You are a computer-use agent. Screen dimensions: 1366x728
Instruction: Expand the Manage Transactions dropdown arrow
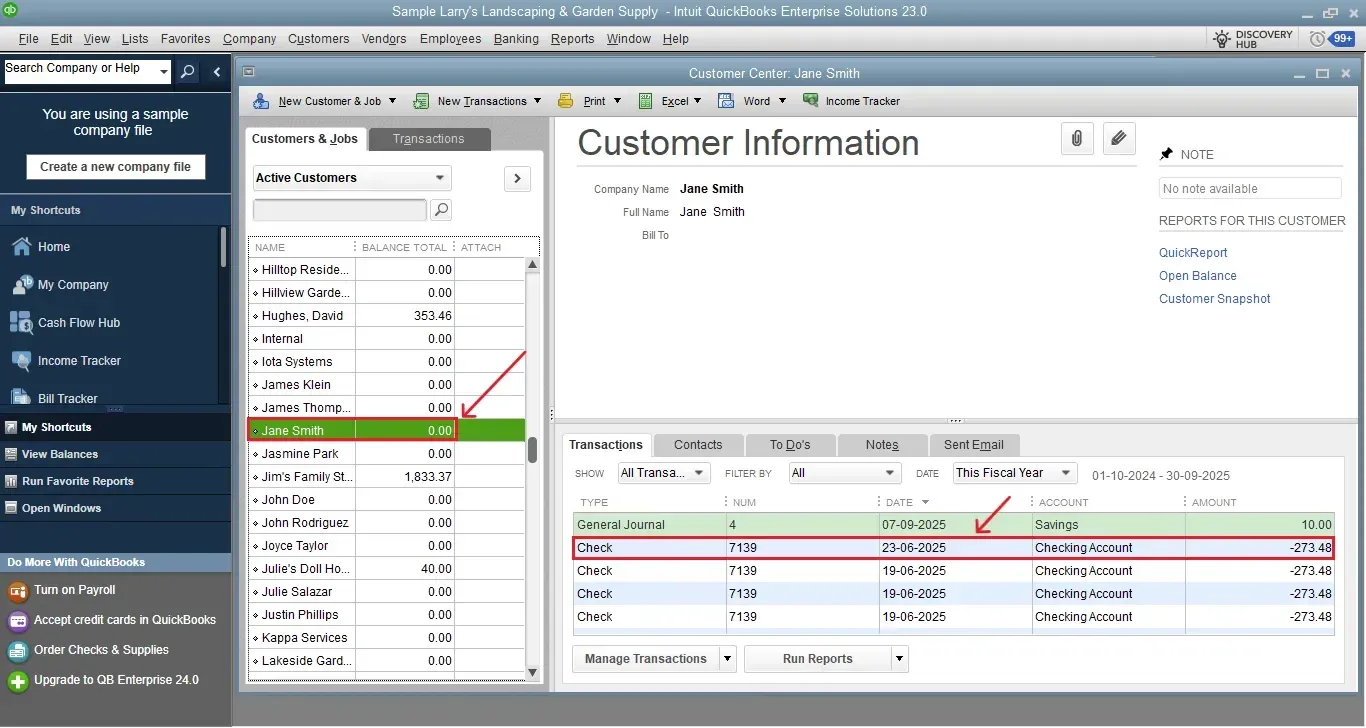click(x=727, y=658)
